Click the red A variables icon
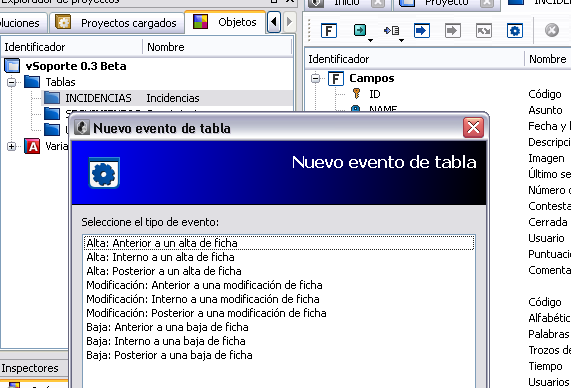This screenshot has width=571, height=388. (x=32, y=146)
